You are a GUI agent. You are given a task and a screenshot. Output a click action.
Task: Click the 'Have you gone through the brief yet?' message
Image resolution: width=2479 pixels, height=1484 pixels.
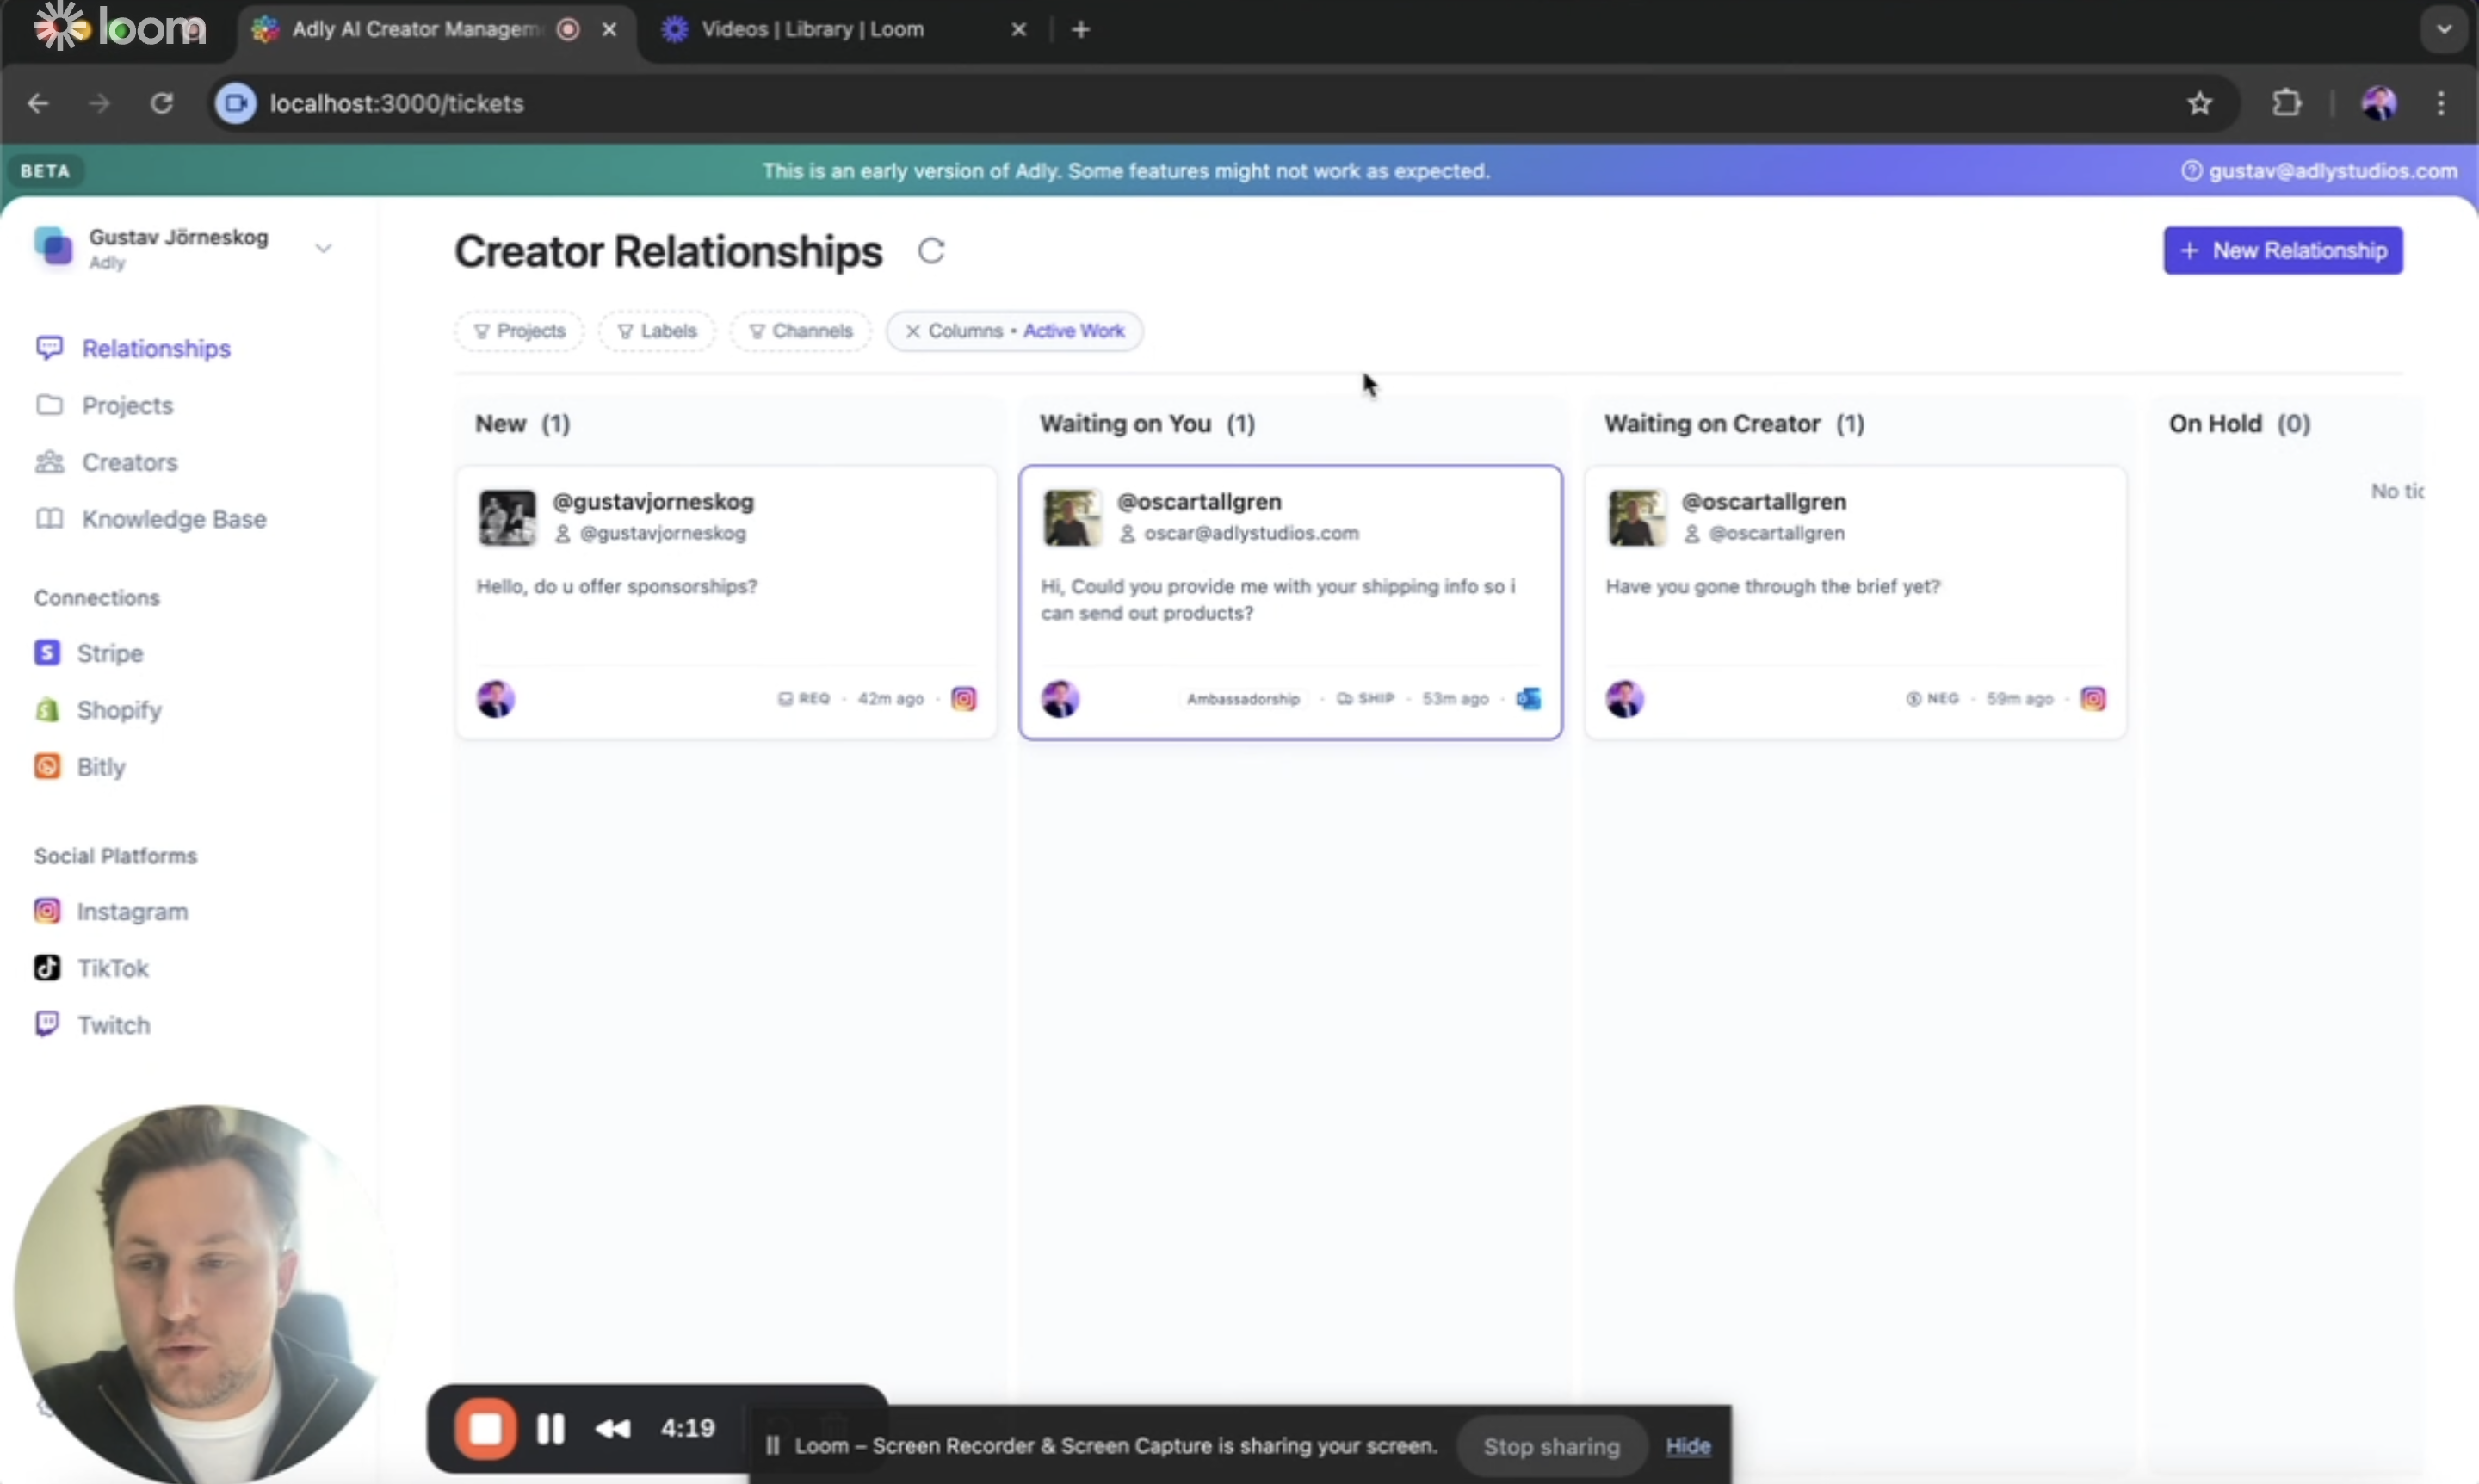click(1772, 586)
